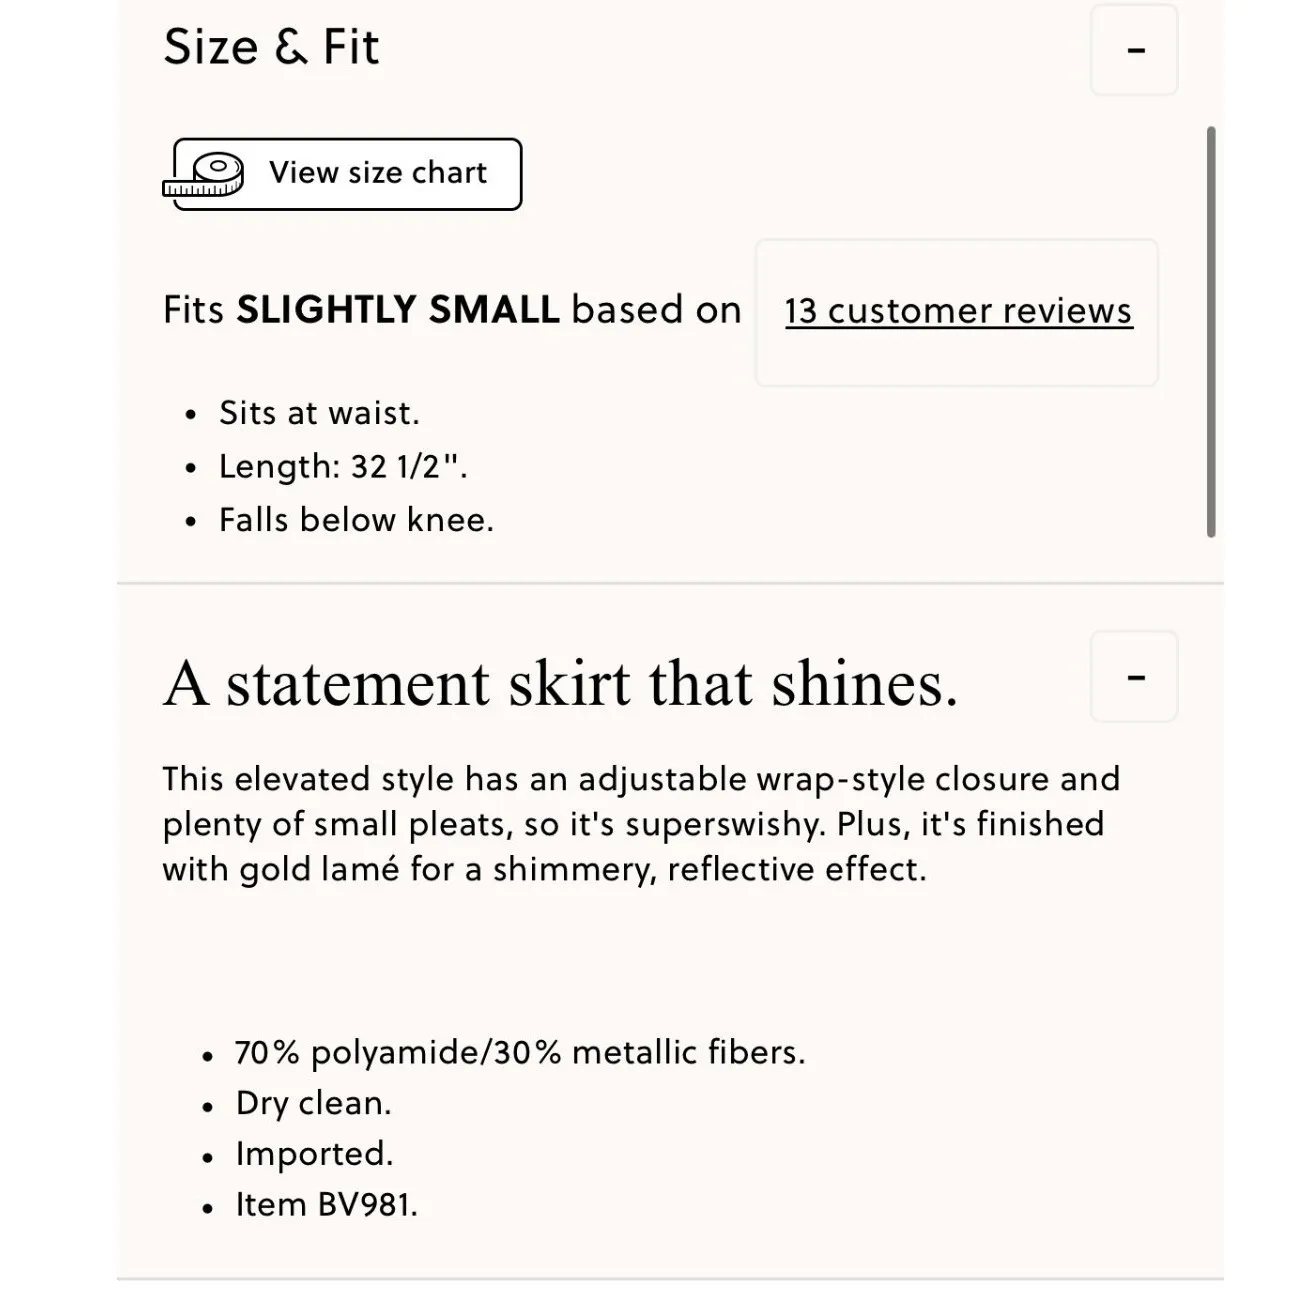Click the Size & Fit panel scrollbar
This screenshot has width=1307, height=1307.
point(1211,330)
